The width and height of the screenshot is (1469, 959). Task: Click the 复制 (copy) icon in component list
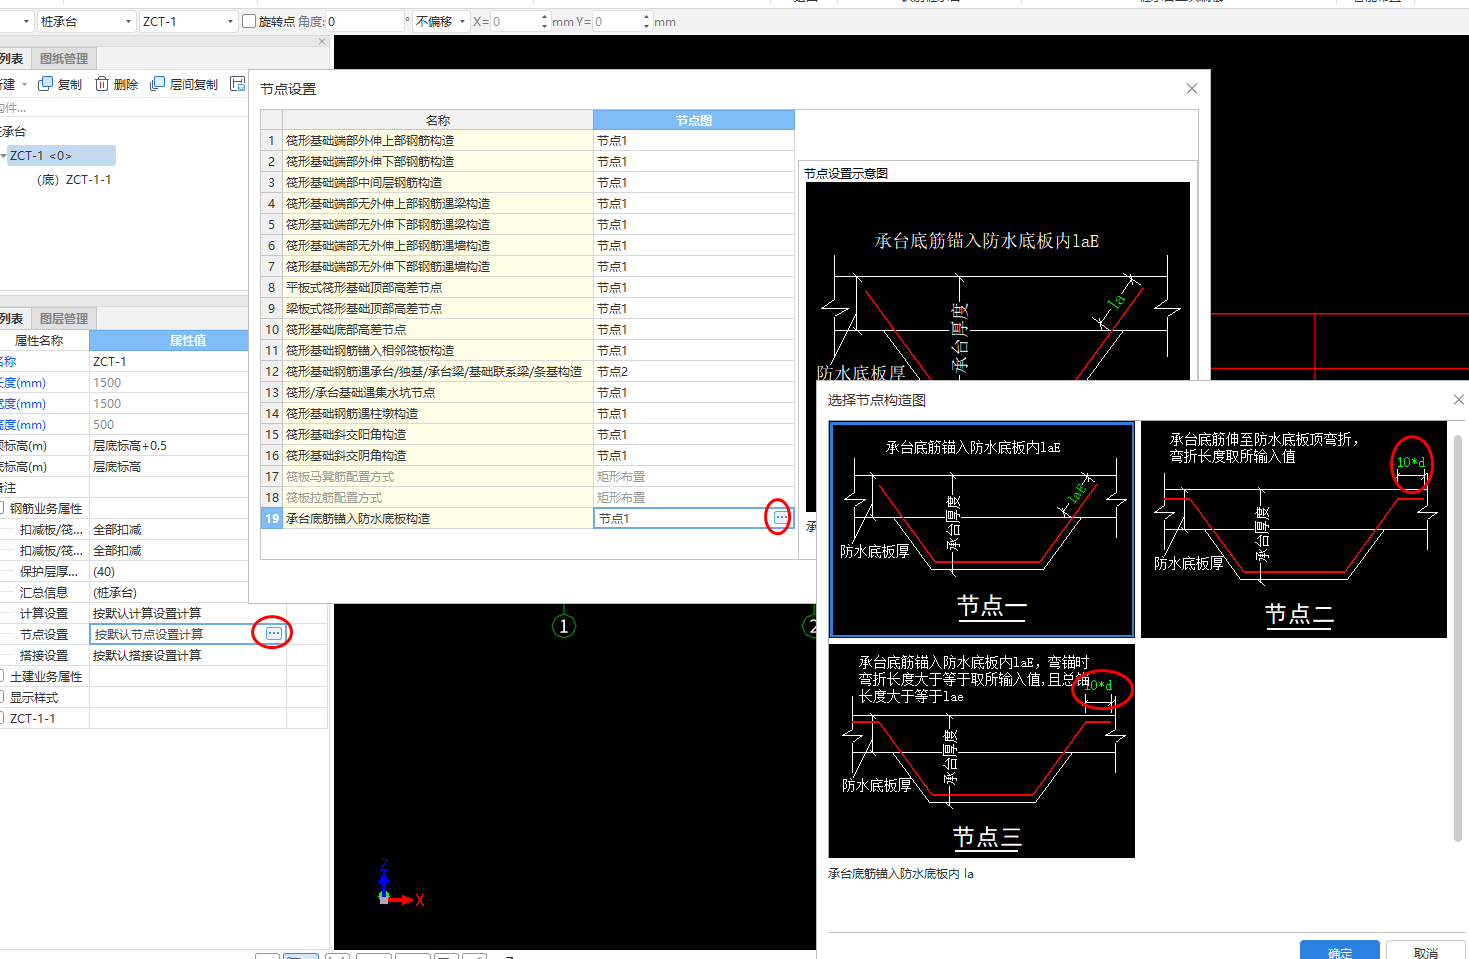click(45, 84)
